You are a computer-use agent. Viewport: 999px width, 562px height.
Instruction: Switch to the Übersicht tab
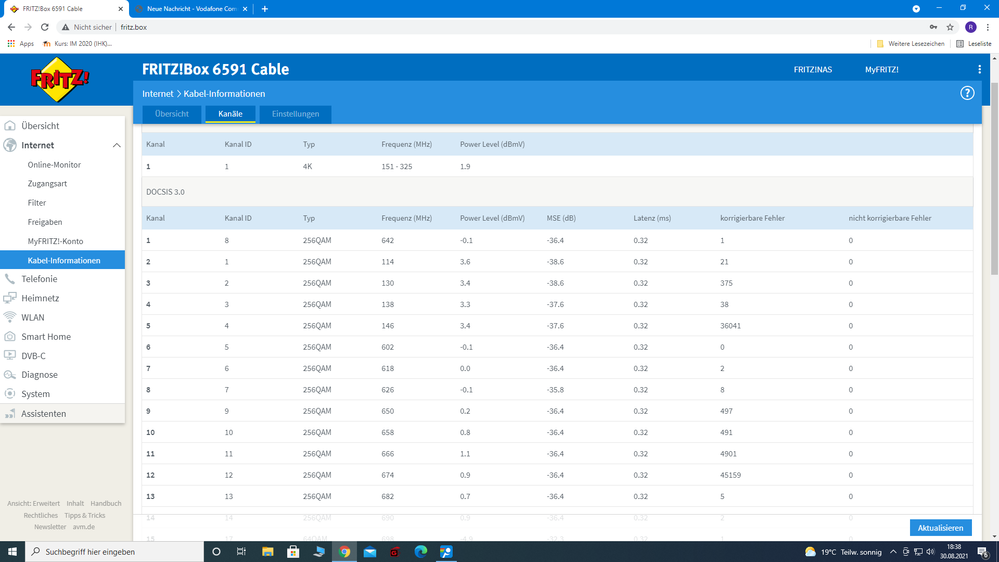coord(172,114)
